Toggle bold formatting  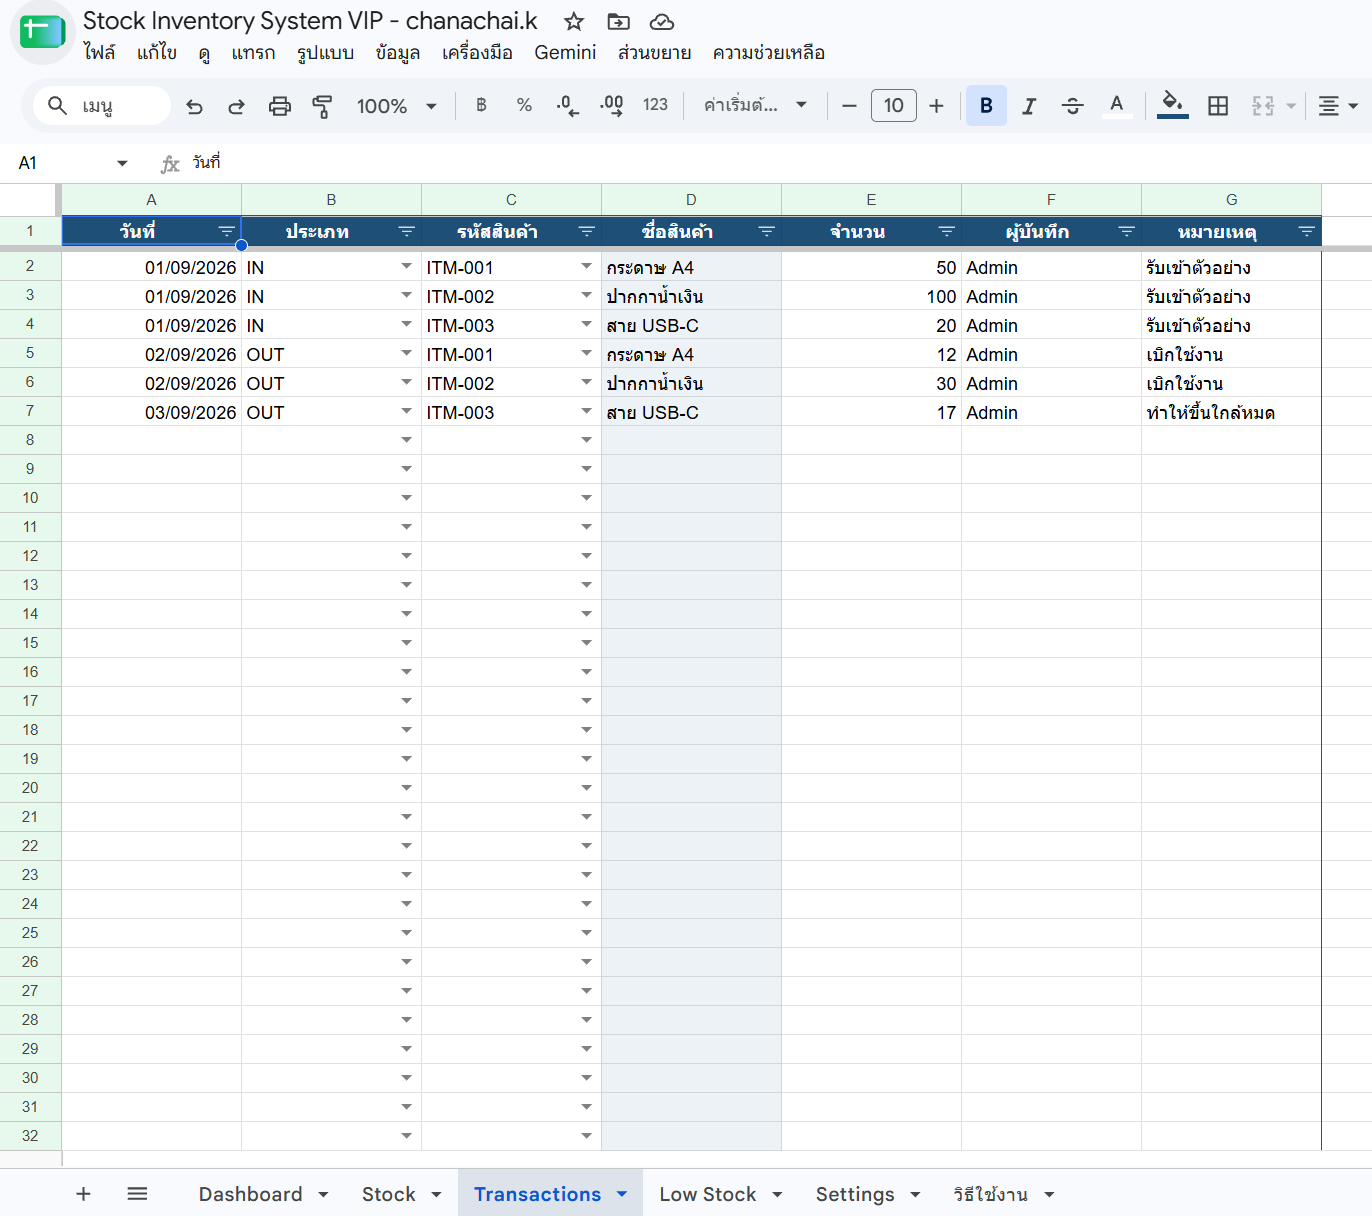tap(986, 106)
